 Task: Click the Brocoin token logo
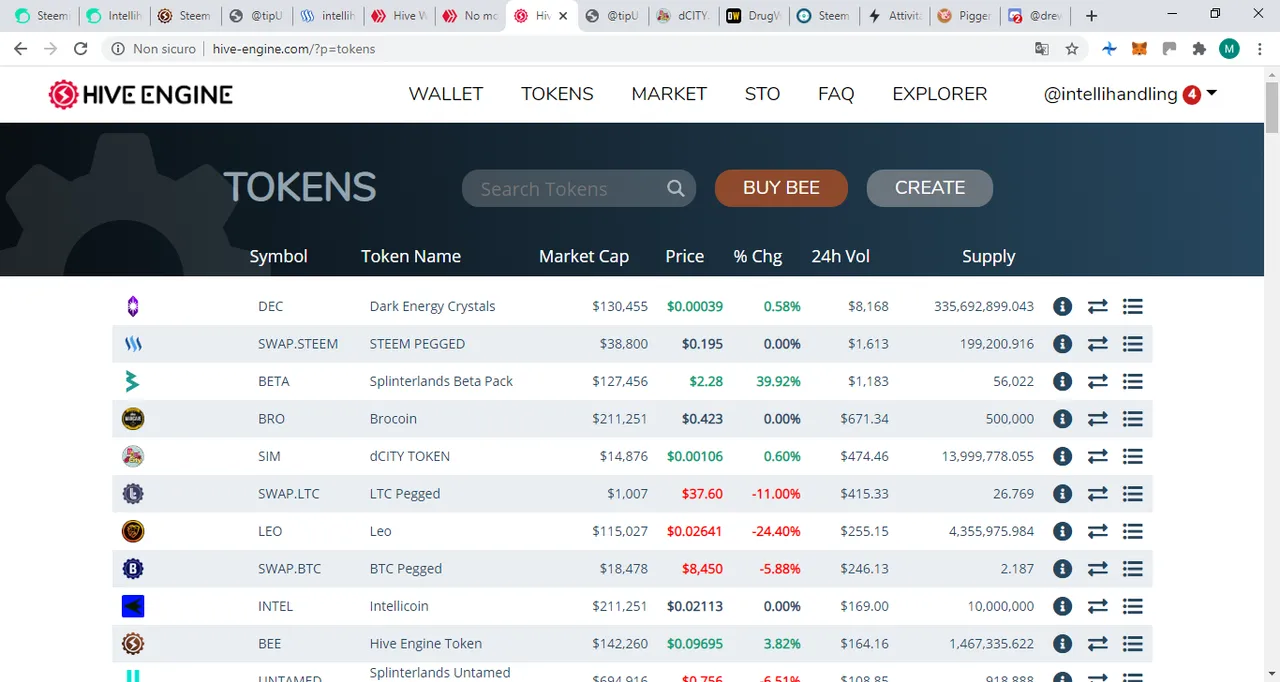[133, 419]
